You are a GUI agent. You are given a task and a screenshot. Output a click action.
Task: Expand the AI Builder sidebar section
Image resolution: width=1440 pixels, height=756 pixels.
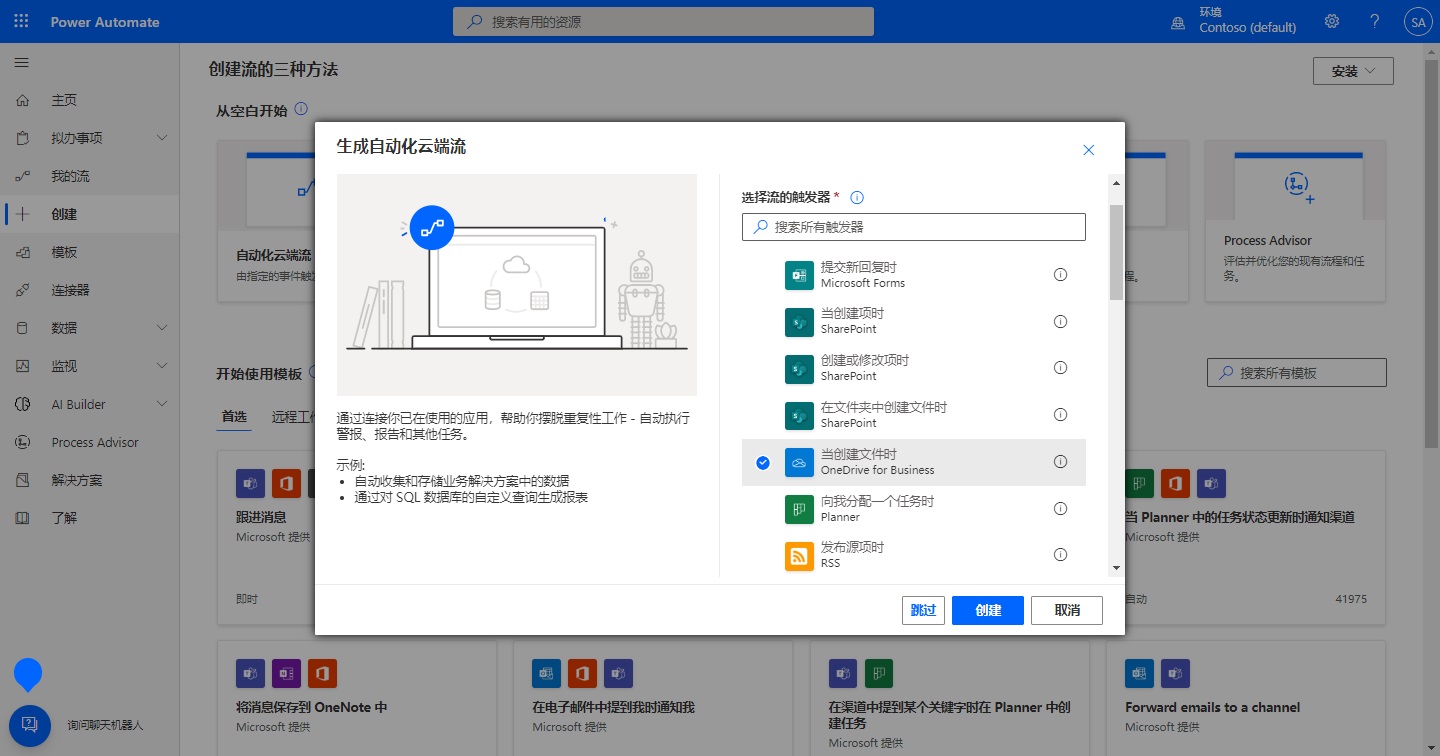click(162, 404)
